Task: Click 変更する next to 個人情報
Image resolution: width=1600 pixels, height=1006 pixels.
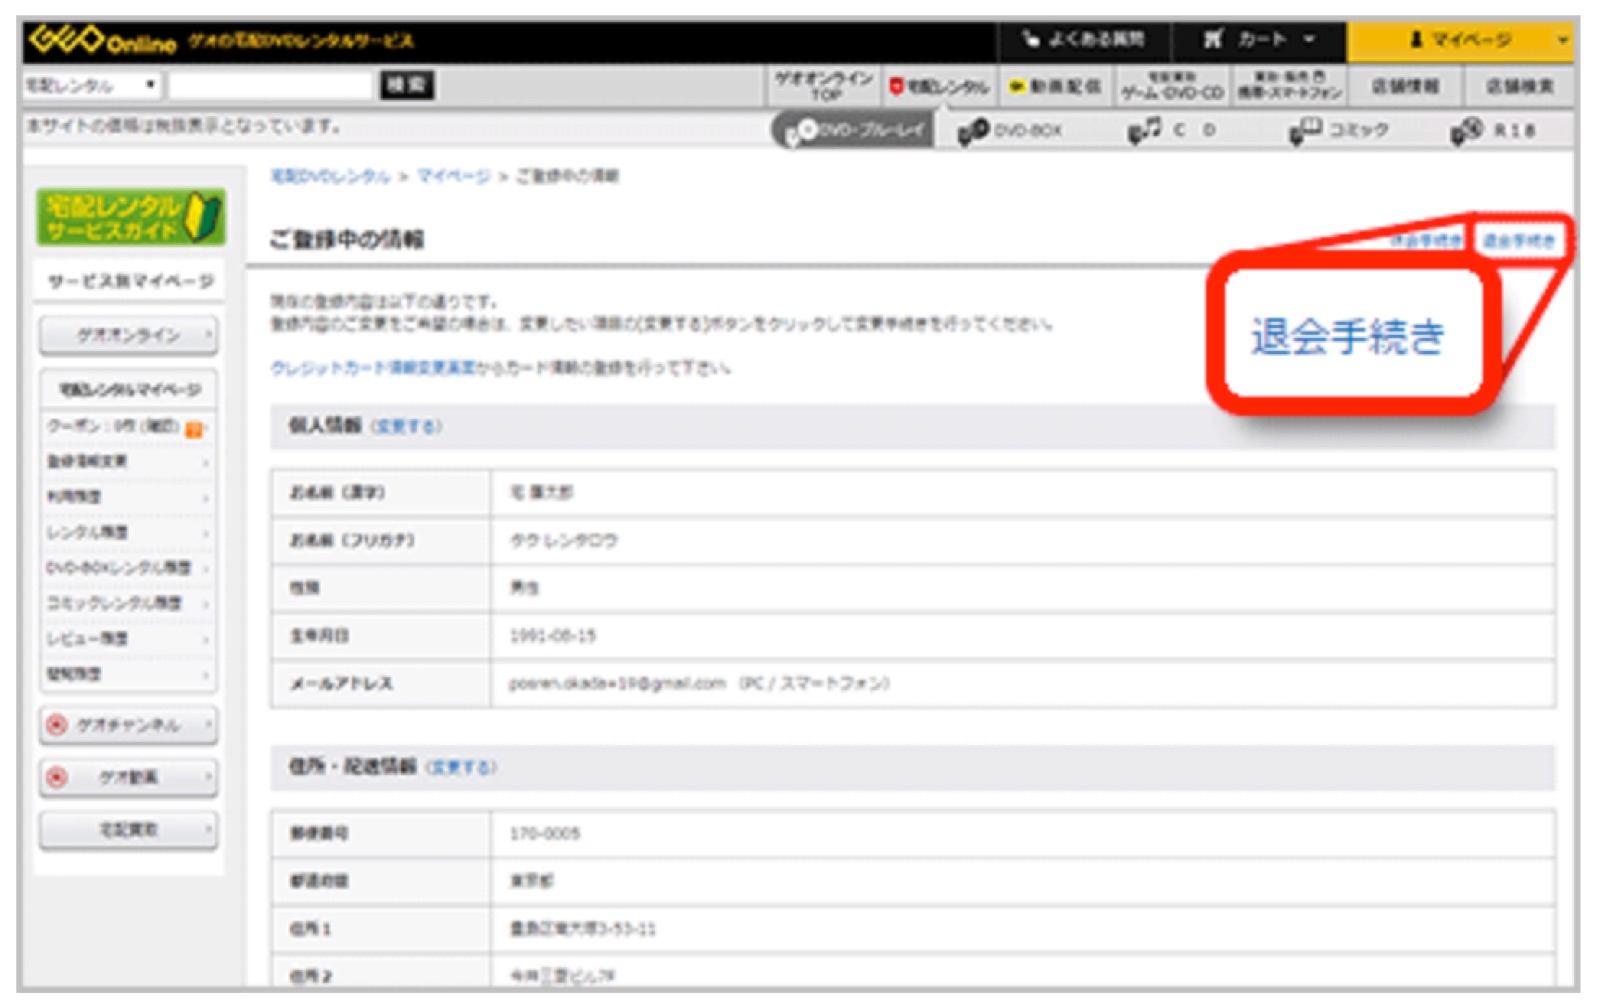Action: point(406,426)
